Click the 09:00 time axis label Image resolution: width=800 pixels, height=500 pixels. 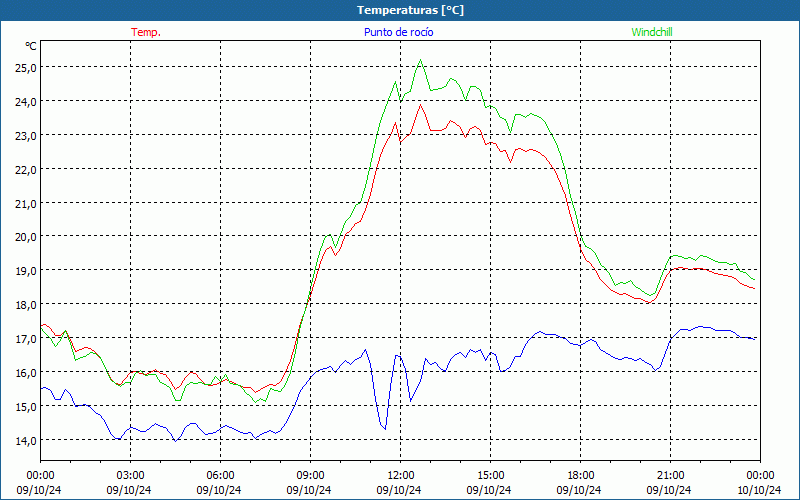(x=310, y=476)
